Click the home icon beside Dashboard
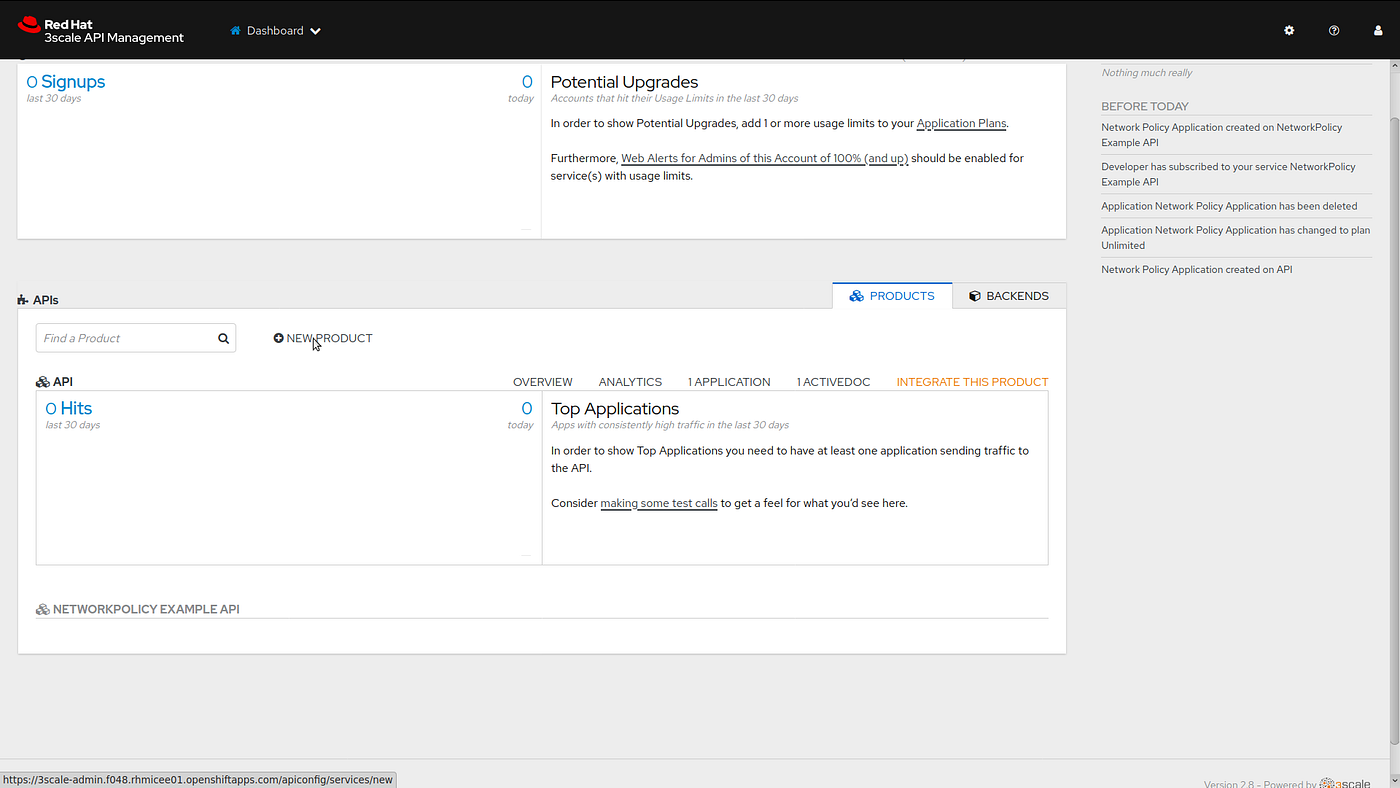Image resolution: width=1400 pixels, height=788 pixels. coord(236,31)
